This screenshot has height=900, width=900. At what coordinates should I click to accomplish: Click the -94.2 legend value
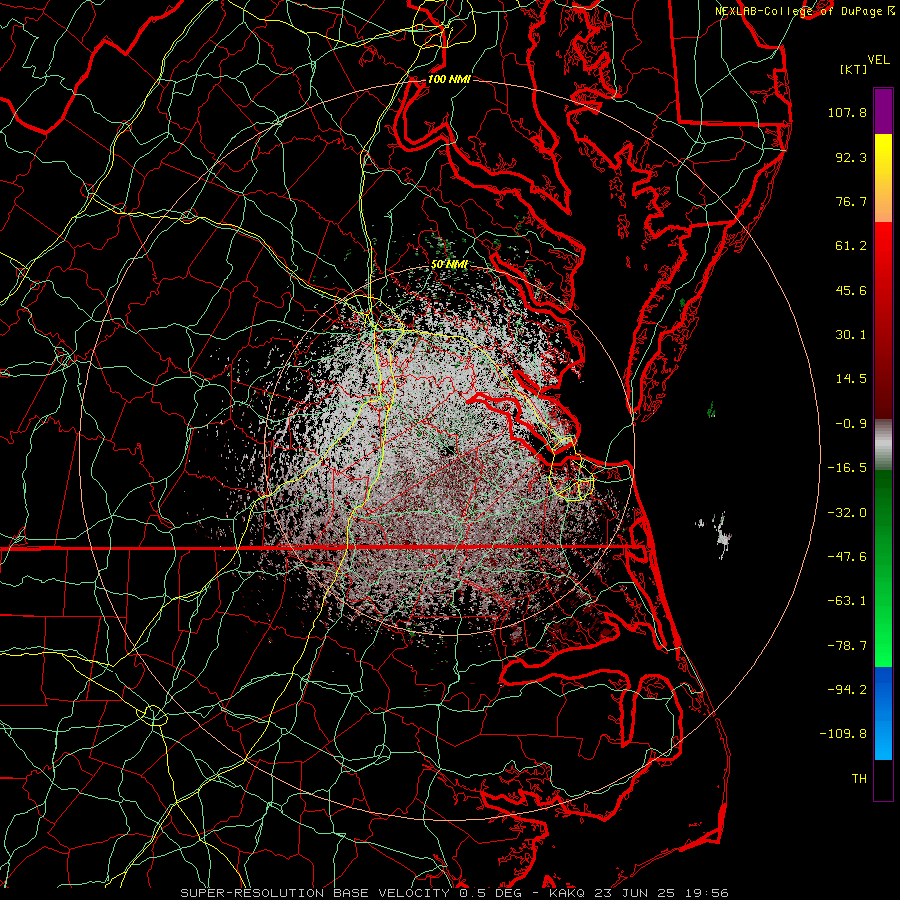pyautogui.click(x=847, y=689)
